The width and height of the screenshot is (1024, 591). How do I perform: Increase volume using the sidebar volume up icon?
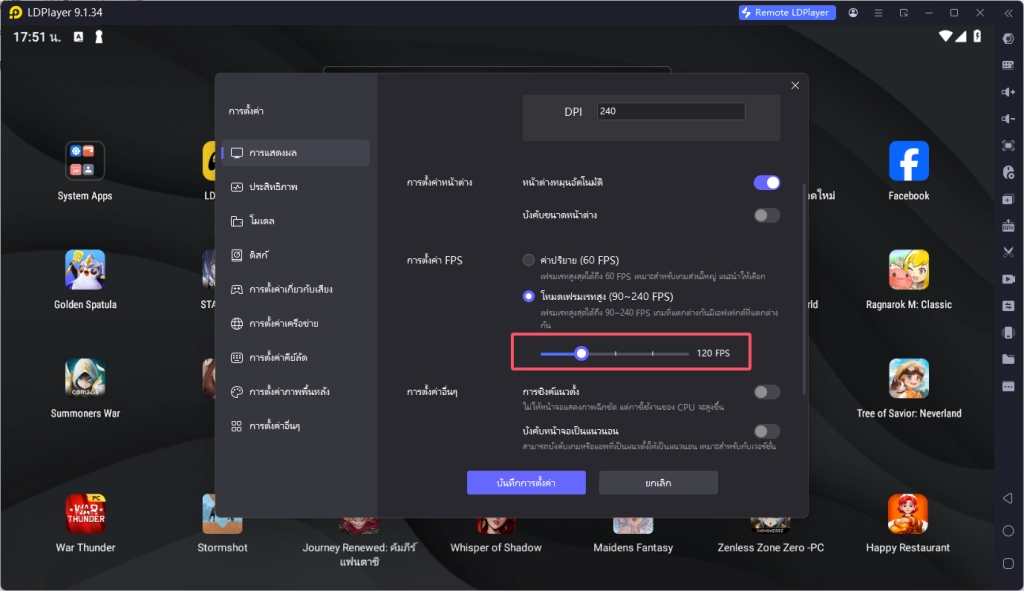tap(1011, 91)
